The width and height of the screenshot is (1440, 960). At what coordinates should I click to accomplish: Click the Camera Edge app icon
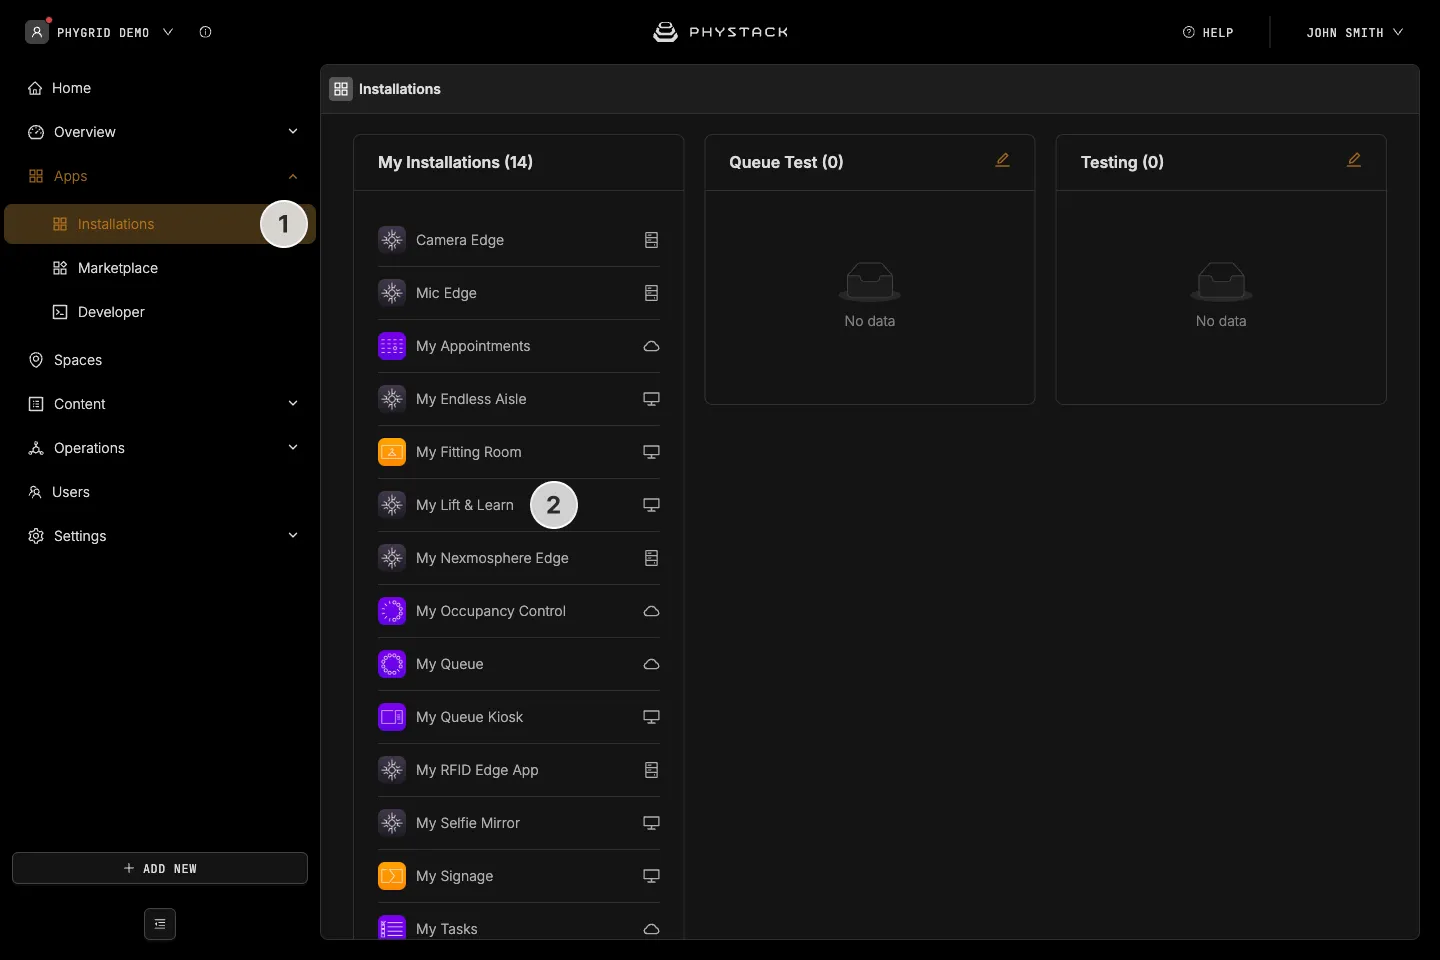point(392,240)
